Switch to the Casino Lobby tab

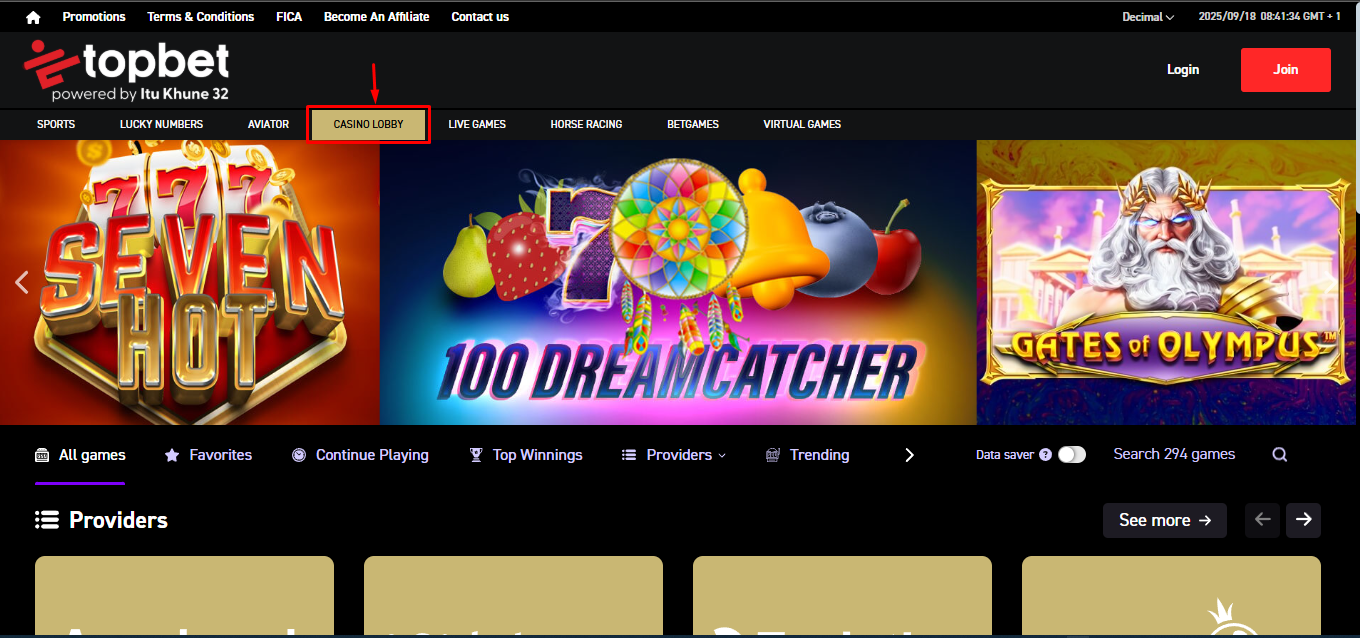click(x=368, y=124)
